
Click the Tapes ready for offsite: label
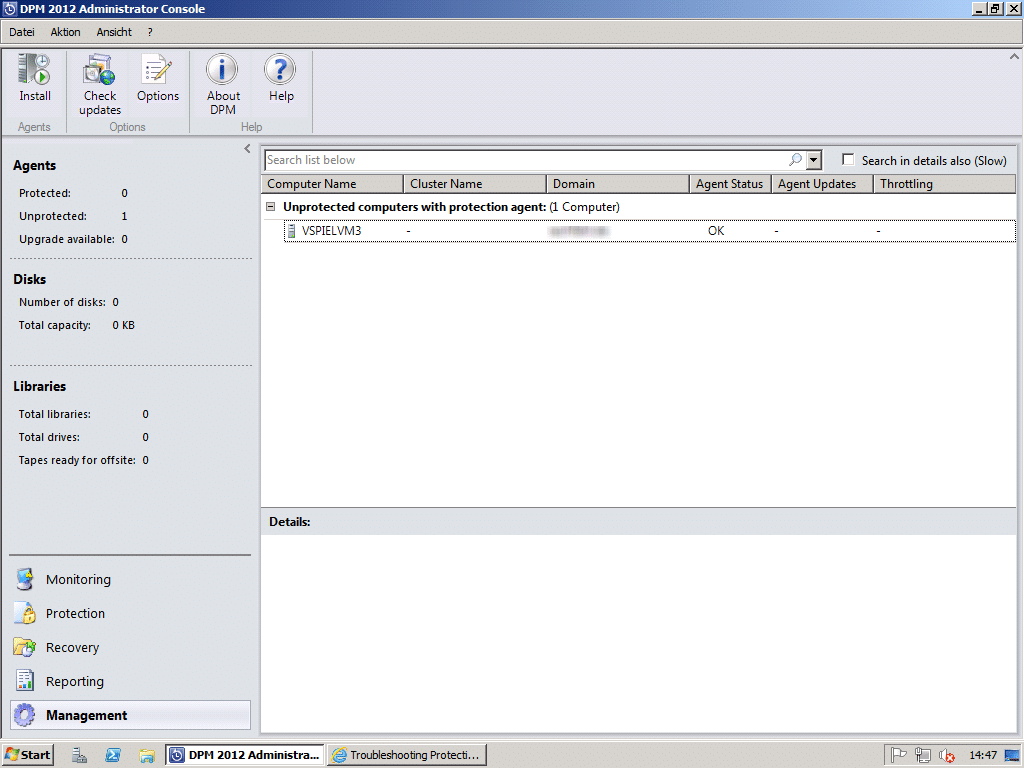tap(77, 460)
